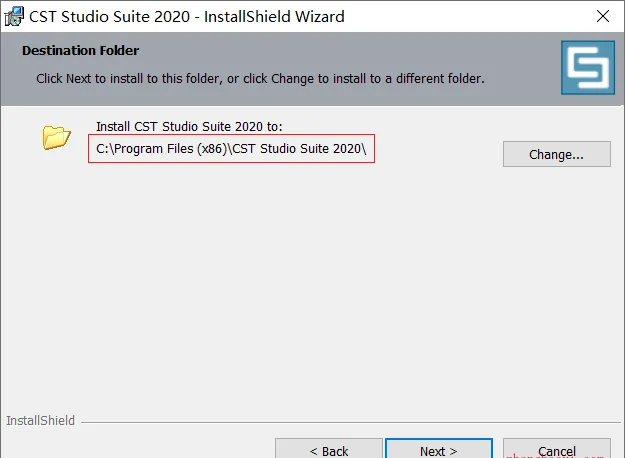
Task: Click the "Install CST Studio Suite 2020 to:" label
Action: coord(189,127)
